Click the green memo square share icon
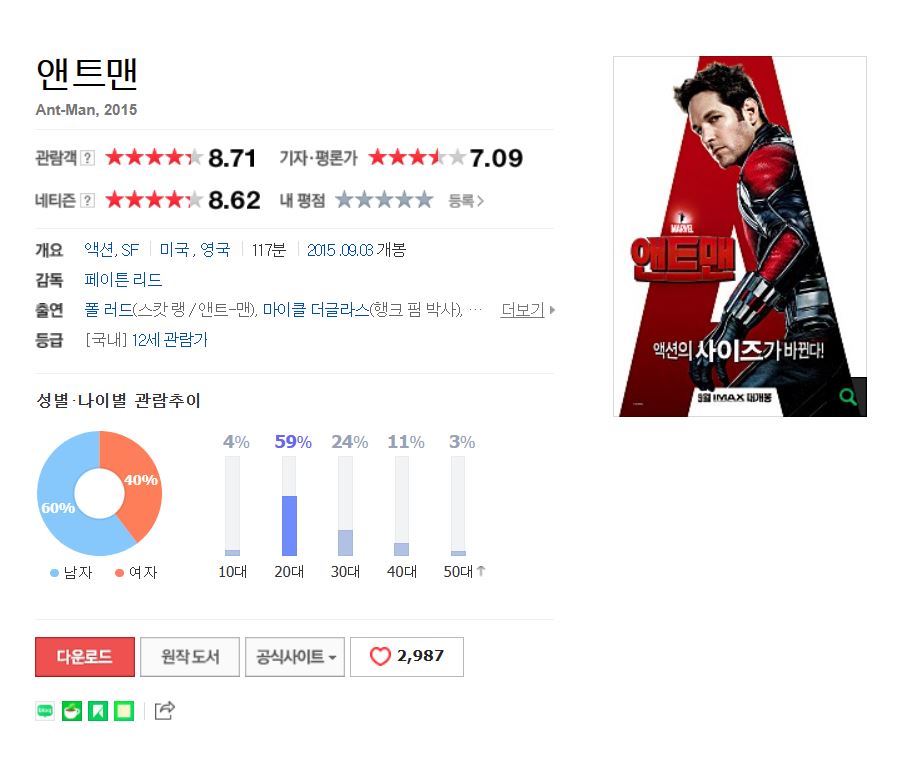The width and height of the screenshot is (908, 773). click(124, 710)
